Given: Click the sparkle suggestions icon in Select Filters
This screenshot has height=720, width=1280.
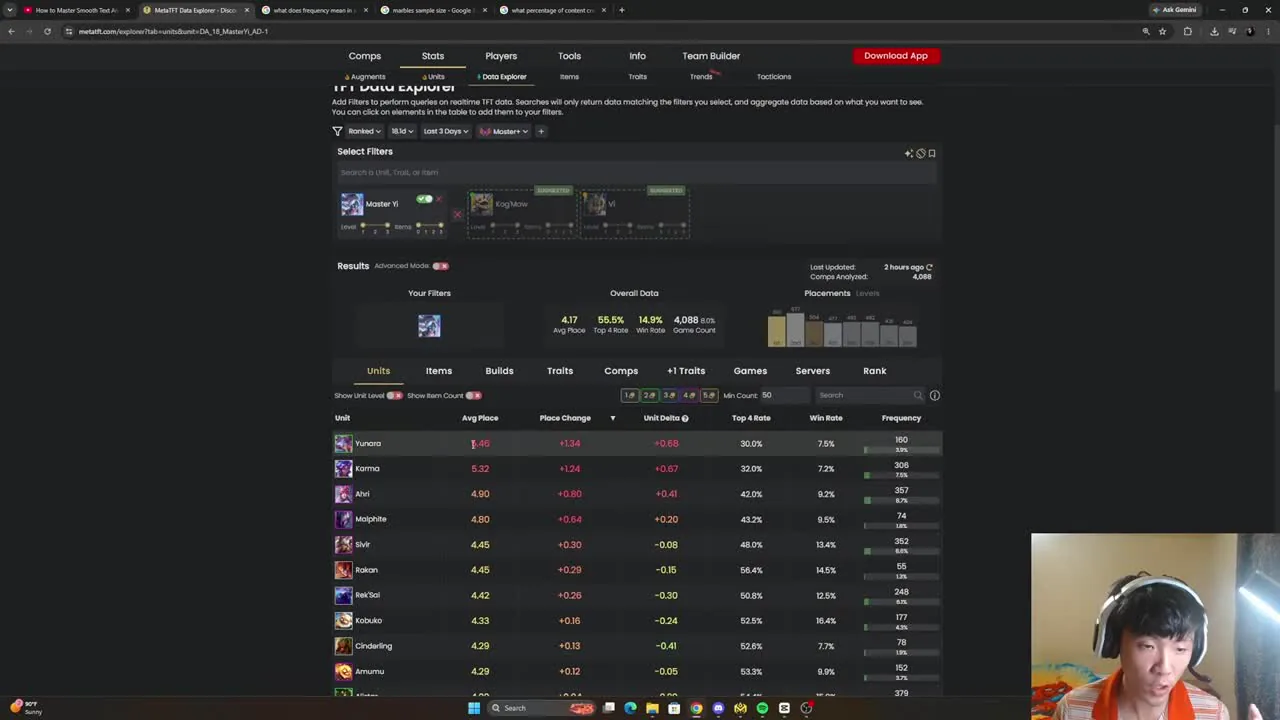Looking at the screenshot, I should click(909, 153).
